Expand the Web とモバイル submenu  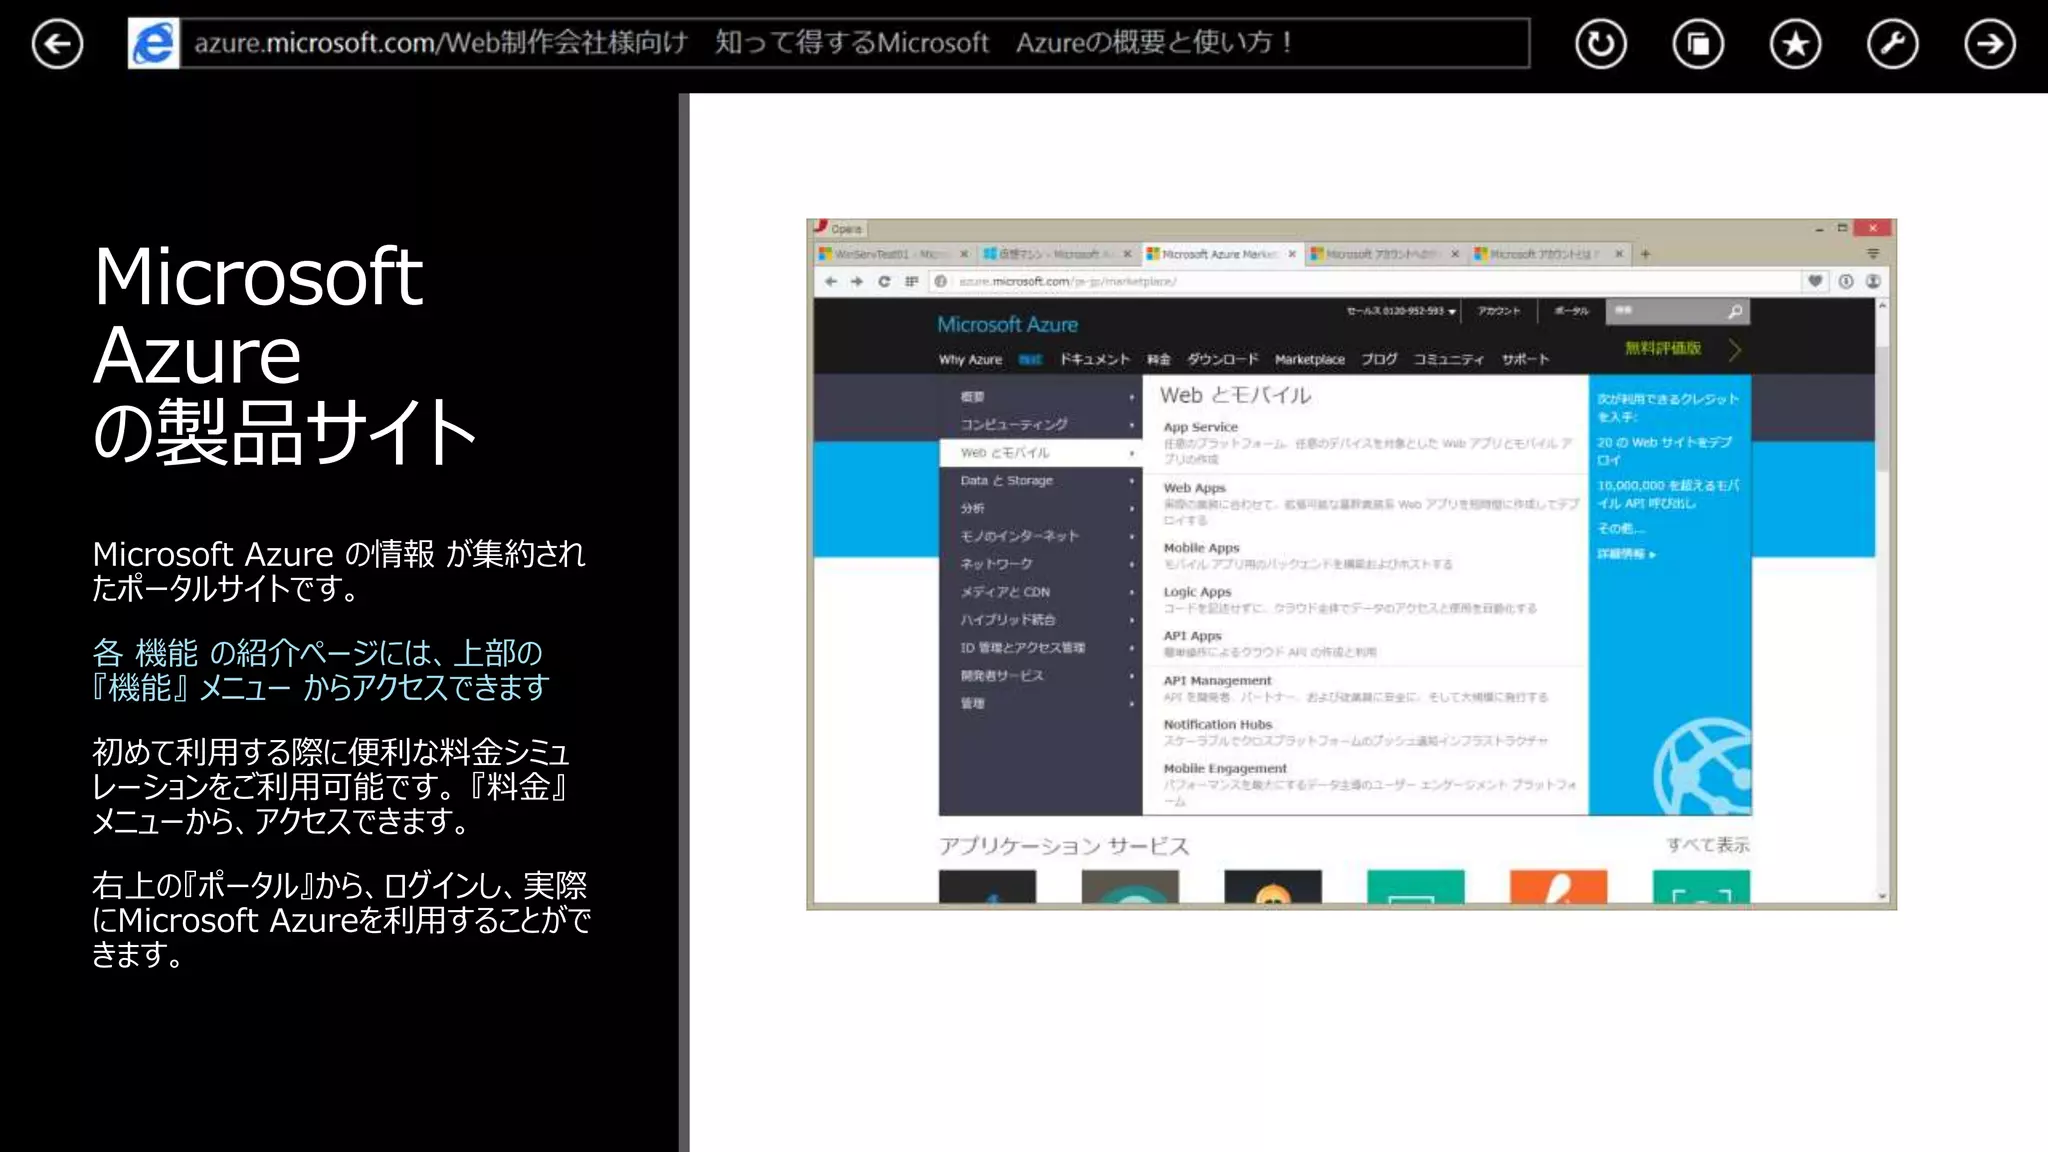pos(1040,453)
